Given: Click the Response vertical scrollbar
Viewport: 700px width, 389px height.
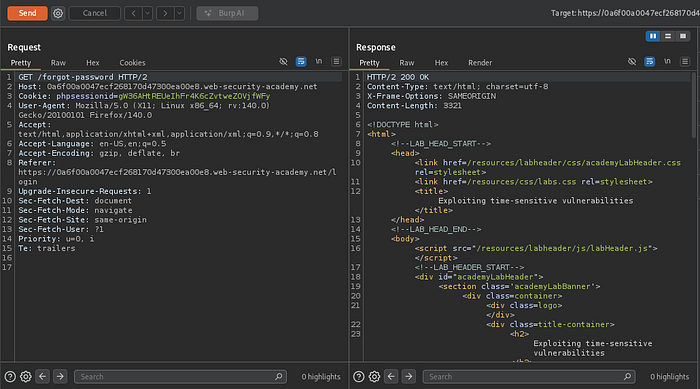Looking at the screenshot, I should tap(695, 105).
